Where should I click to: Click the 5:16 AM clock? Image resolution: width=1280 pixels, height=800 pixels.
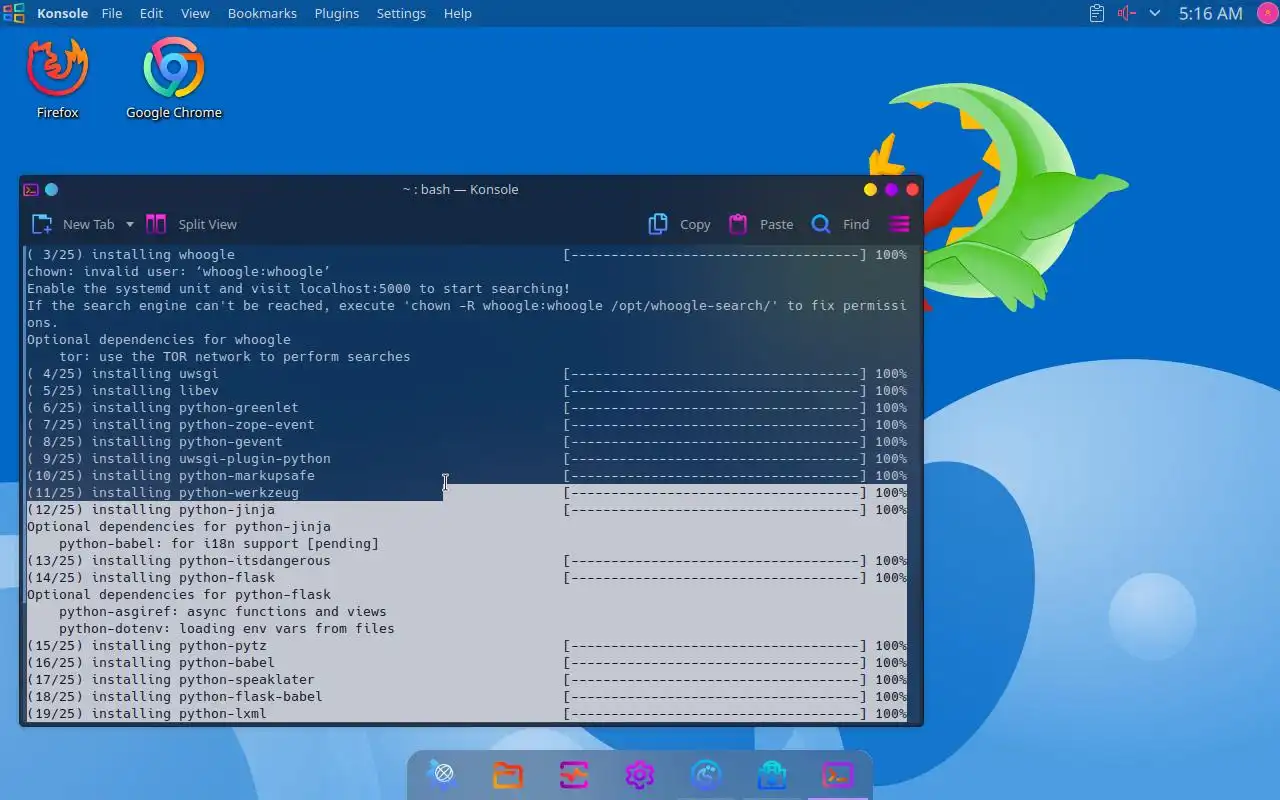tap(1210, 13)
